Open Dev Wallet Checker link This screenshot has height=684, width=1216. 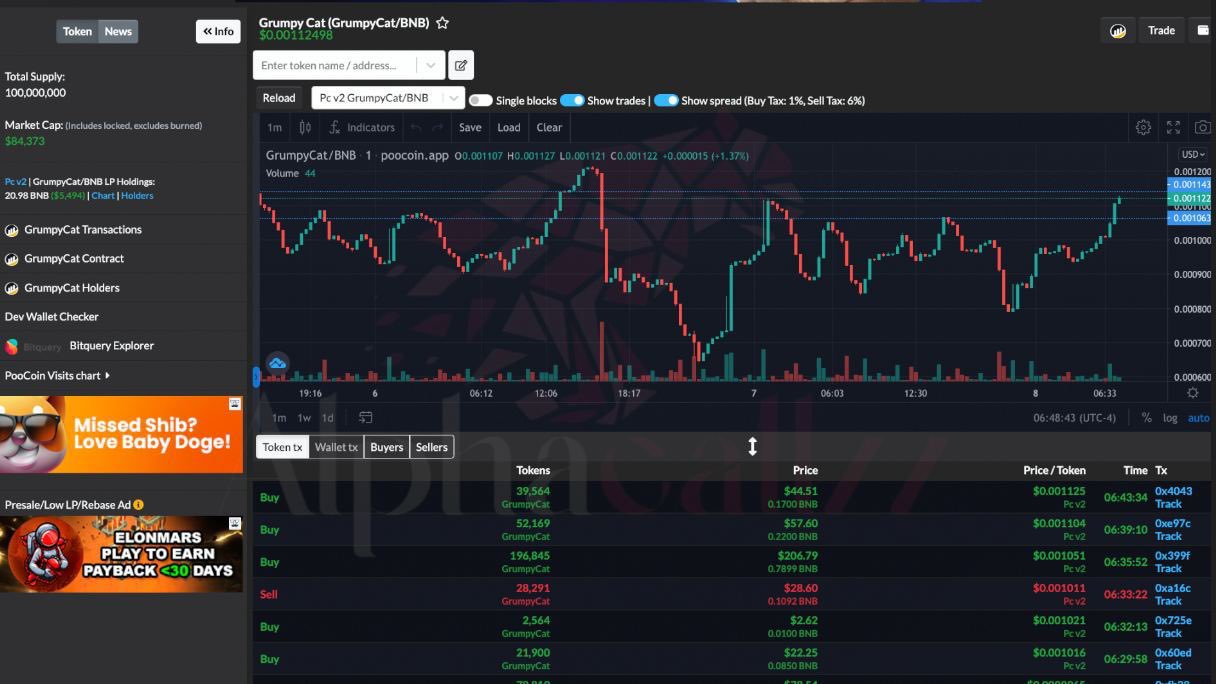[x=52, y=317]
